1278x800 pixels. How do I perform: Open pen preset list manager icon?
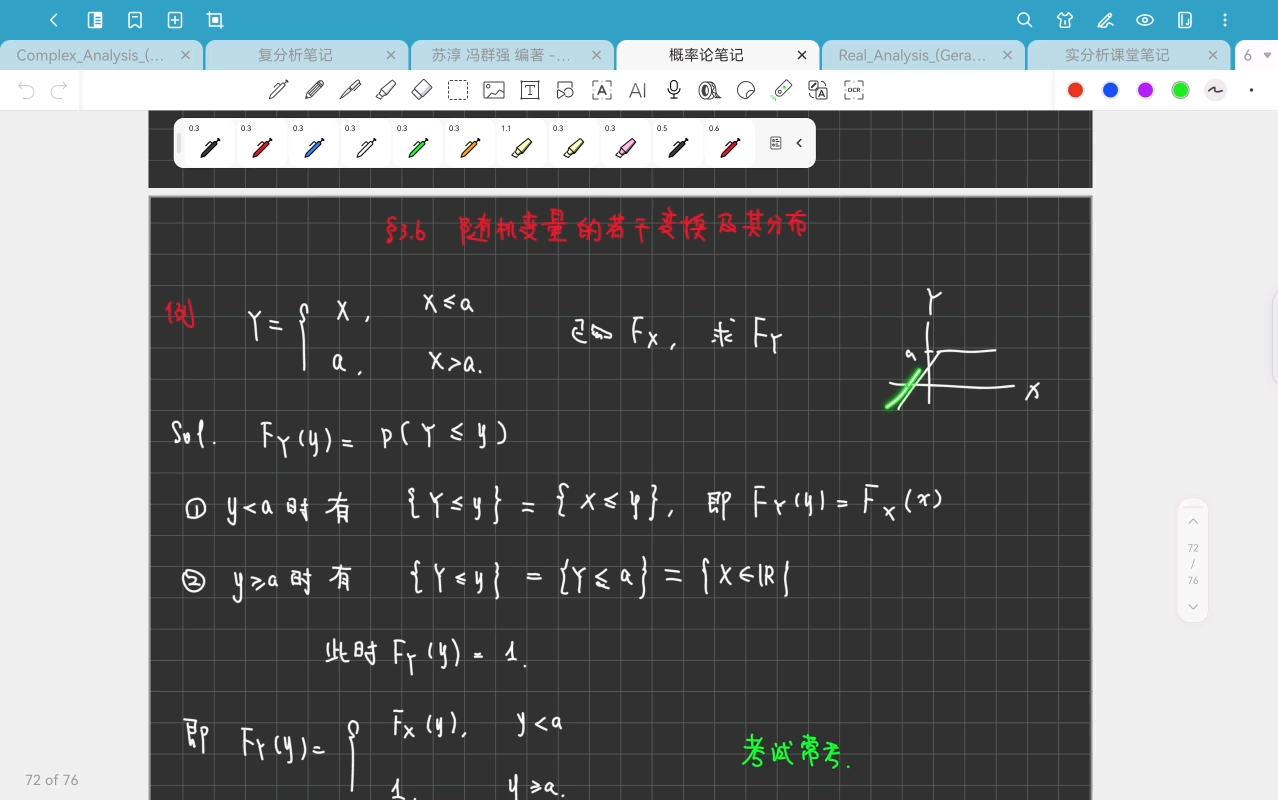tap(775, 143)
